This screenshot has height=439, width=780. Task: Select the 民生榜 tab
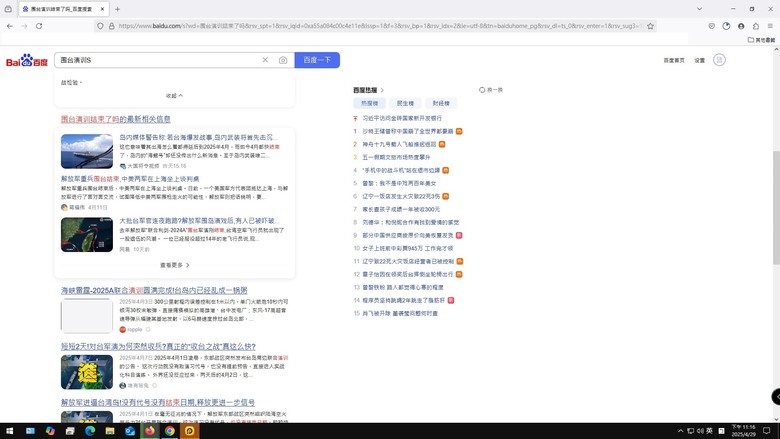click(405, 103)
